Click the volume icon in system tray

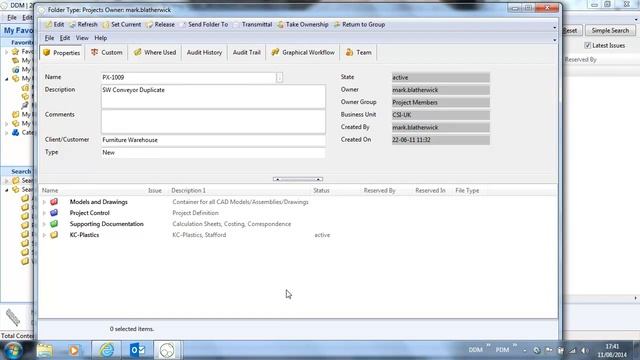click(x=584, y=351)
